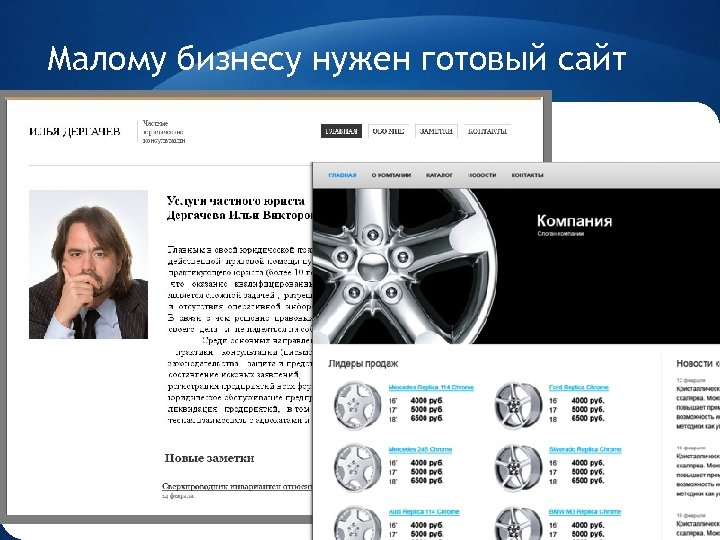
Task: Click the Лидеры продаж heading
Action: [363, 364]
